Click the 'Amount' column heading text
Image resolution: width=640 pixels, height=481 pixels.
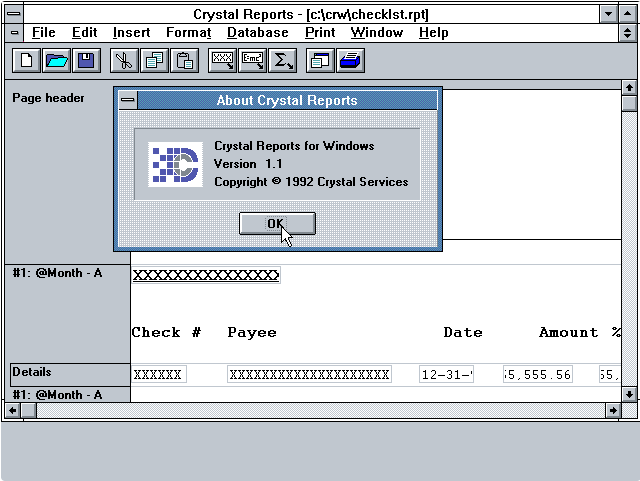(569, 332)
